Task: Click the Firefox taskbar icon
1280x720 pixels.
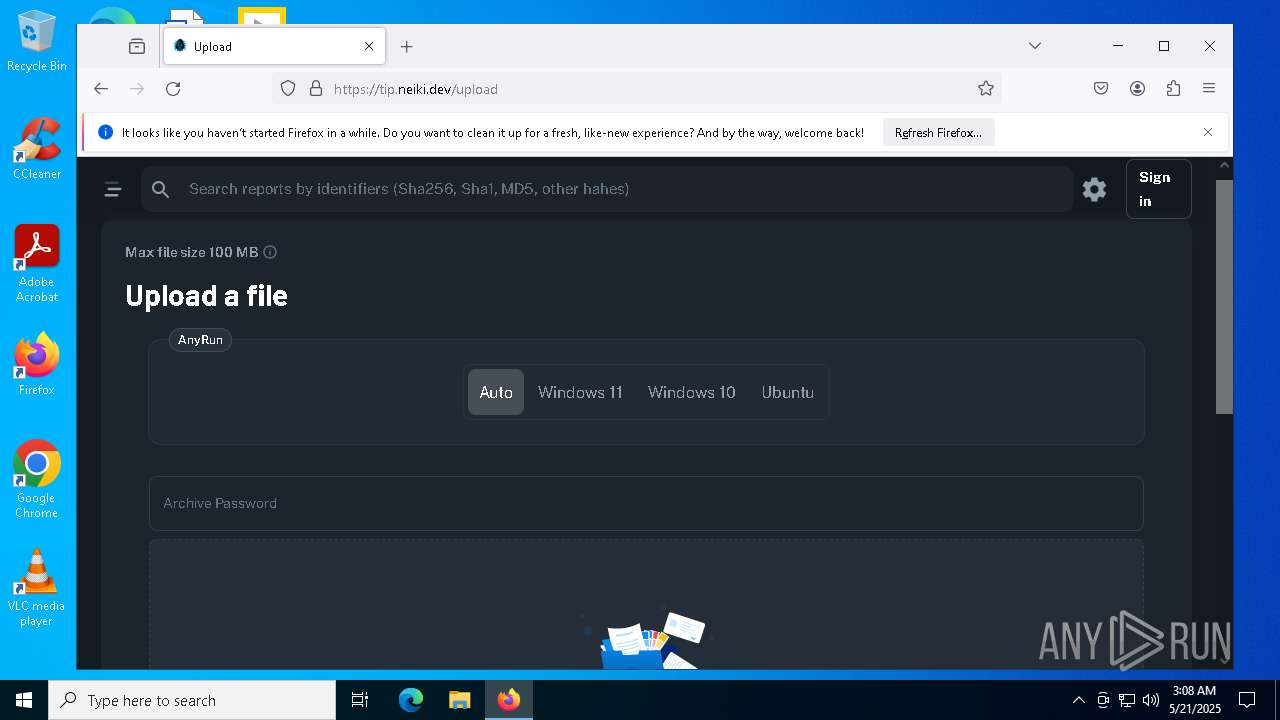Action: pyautogui.click(x=509, y=700)
